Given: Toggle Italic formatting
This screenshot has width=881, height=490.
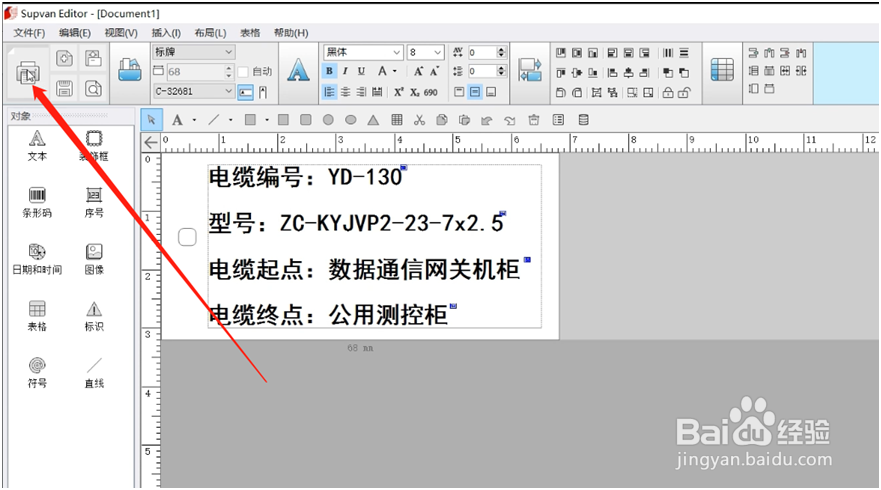Looking at the screenshot, I should point(345,71).
